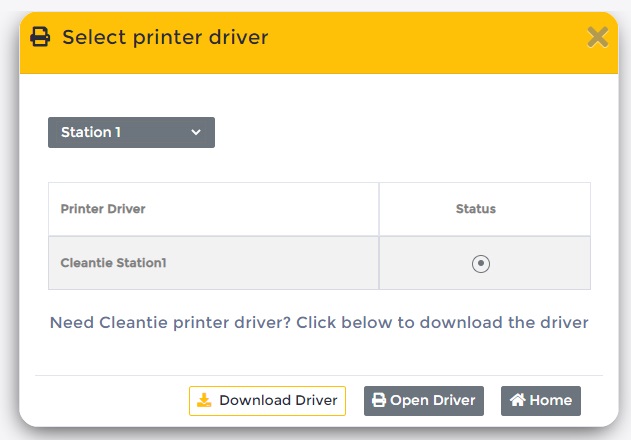Click the Open Driver button
631x440 pixels.
click(424, 401)
